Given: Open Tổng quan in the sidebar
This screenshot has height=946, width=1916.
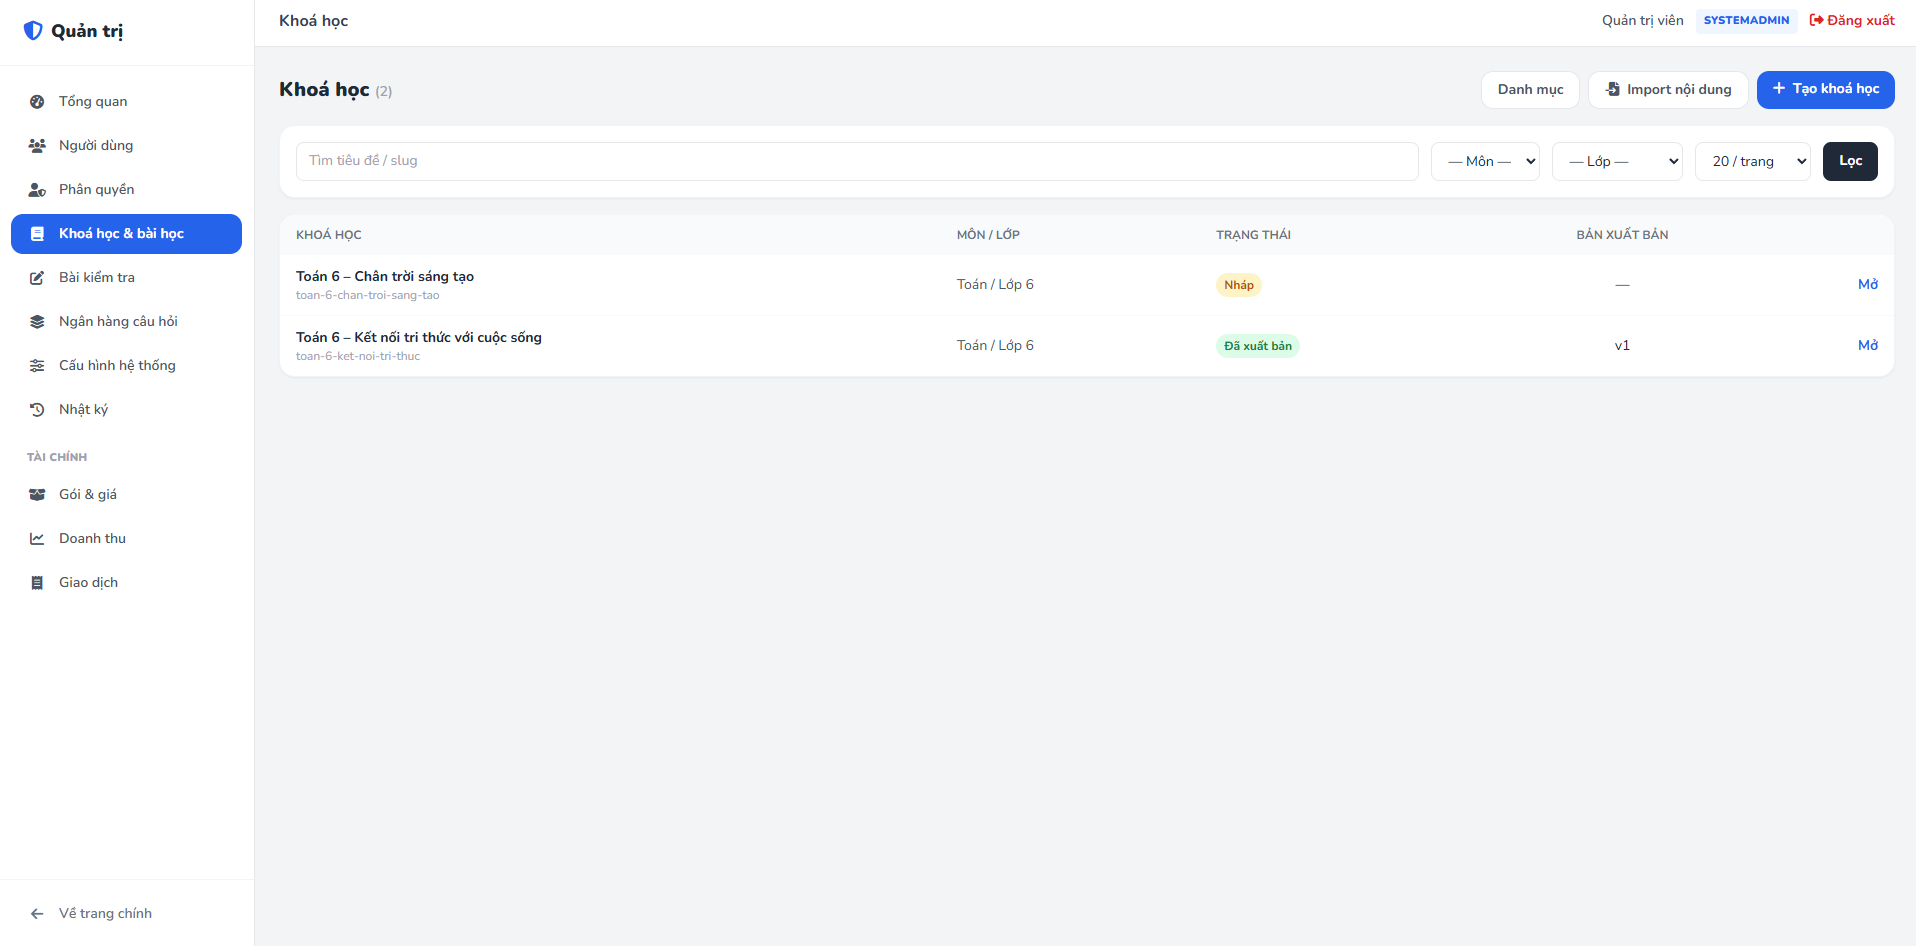Looking at the screenshot, I should [126, 102].
